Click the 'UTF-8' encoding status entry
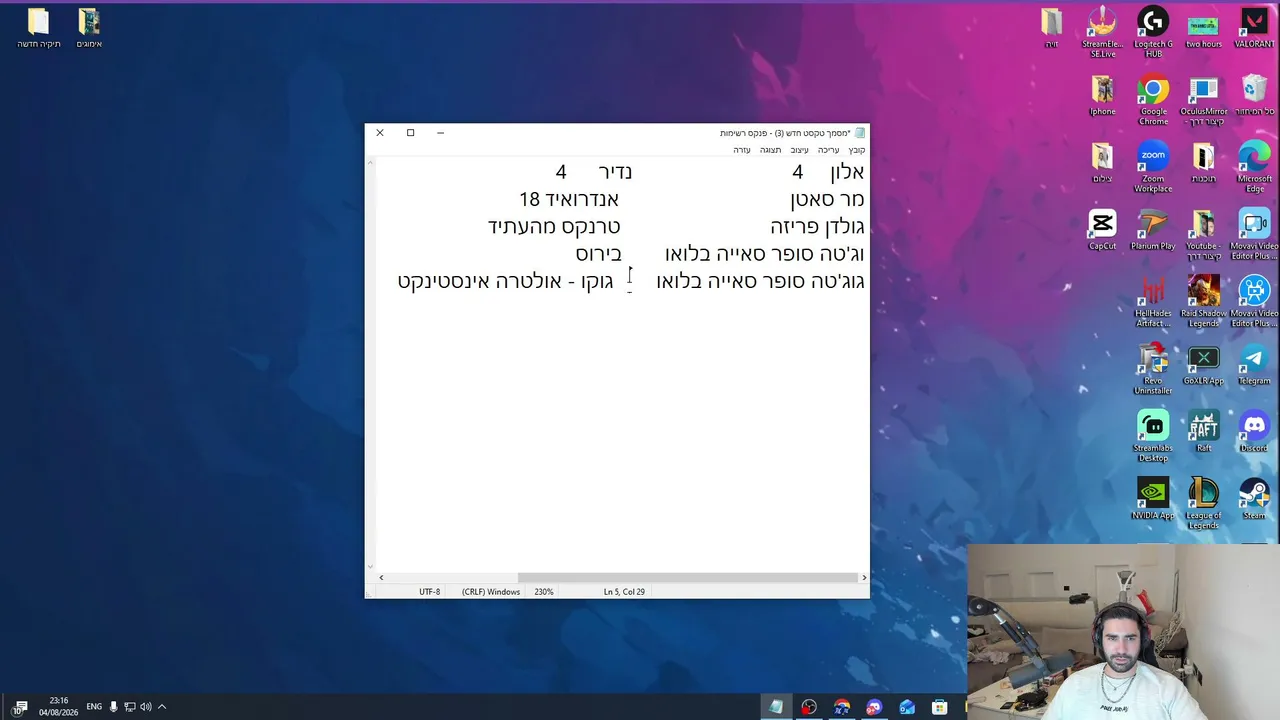Image resolution: width=1280 pixels, height=720 pixels. (x=429, y=592)
